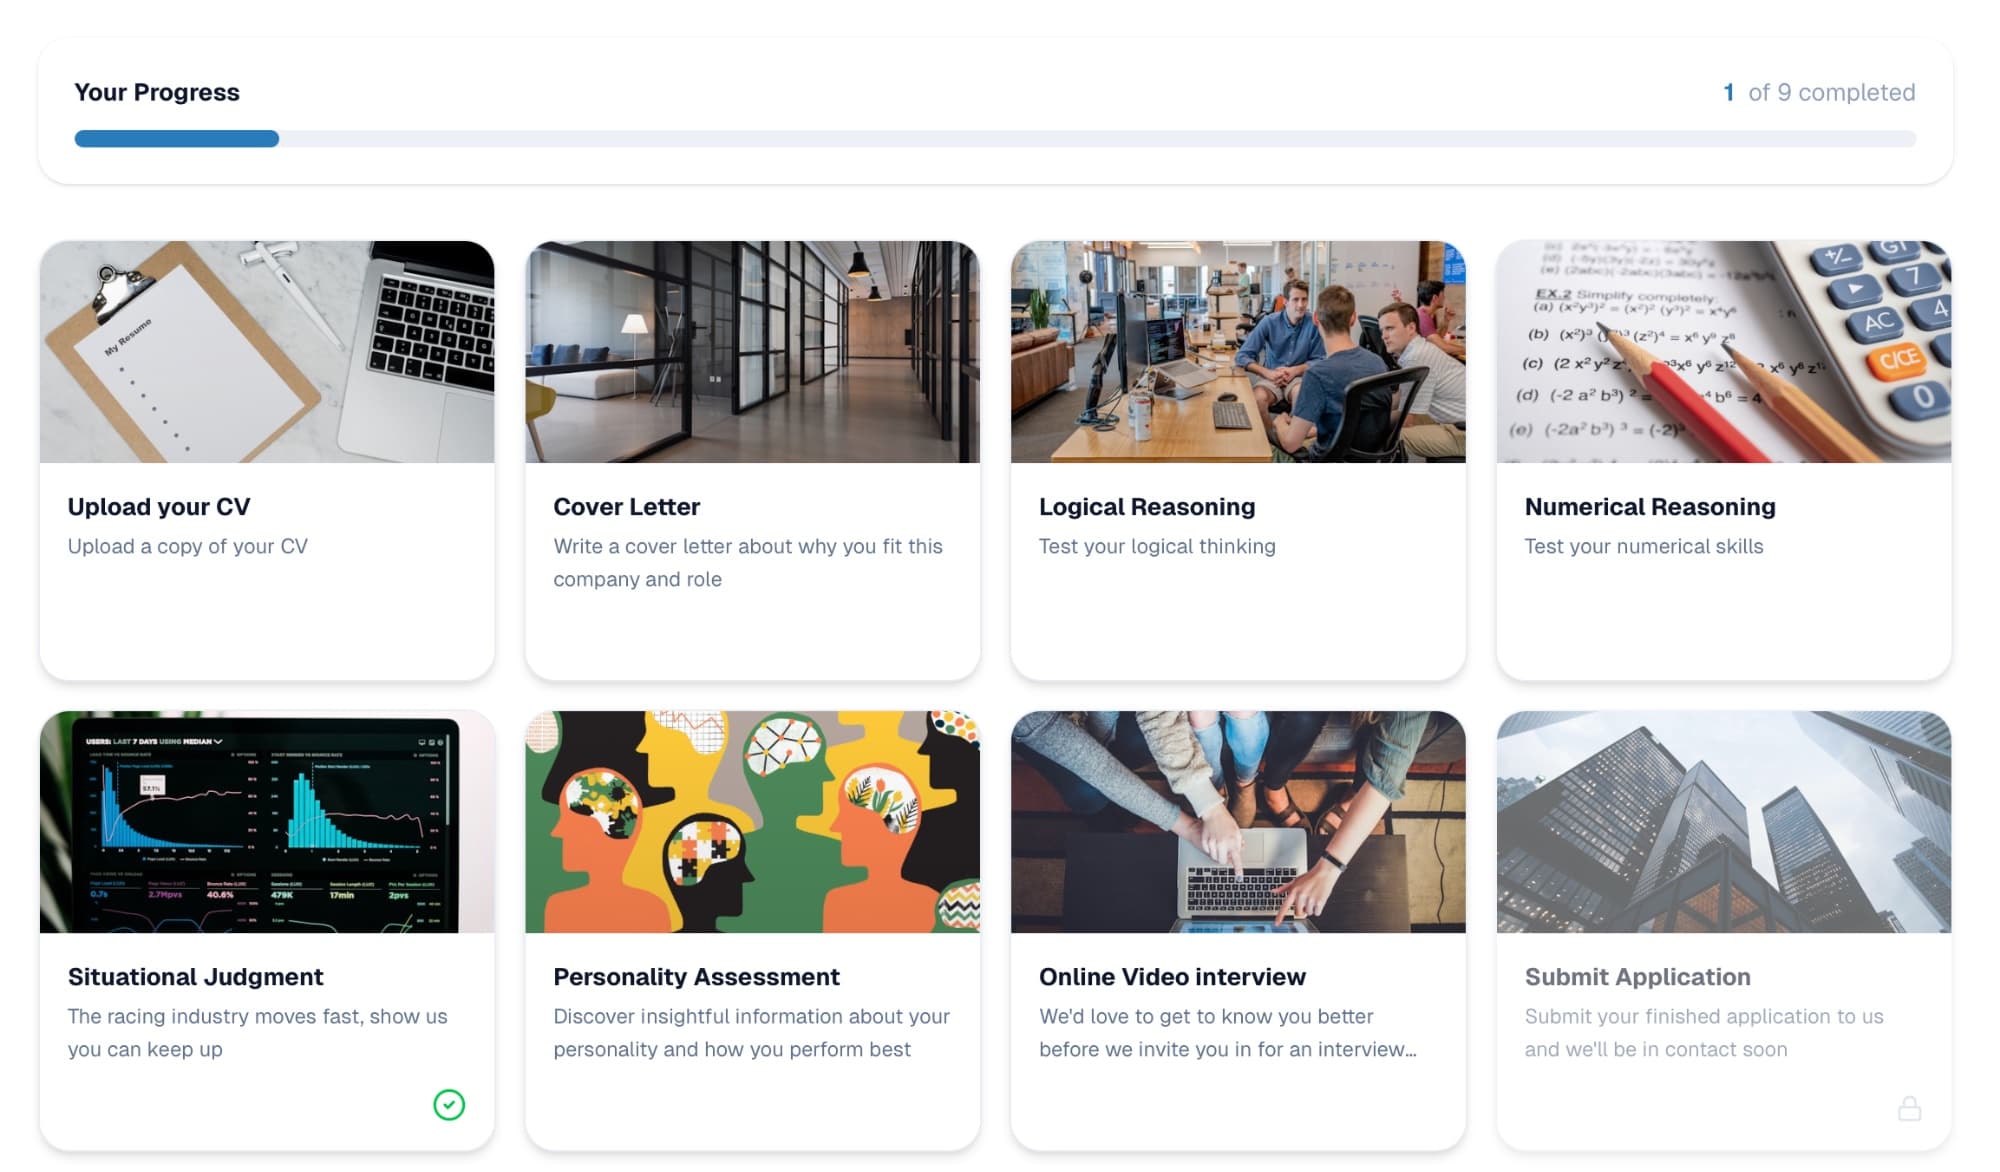Click the 'Your Progress' heading
The width and height of the screenshot is (2000, 1172).
pos(157,92)
